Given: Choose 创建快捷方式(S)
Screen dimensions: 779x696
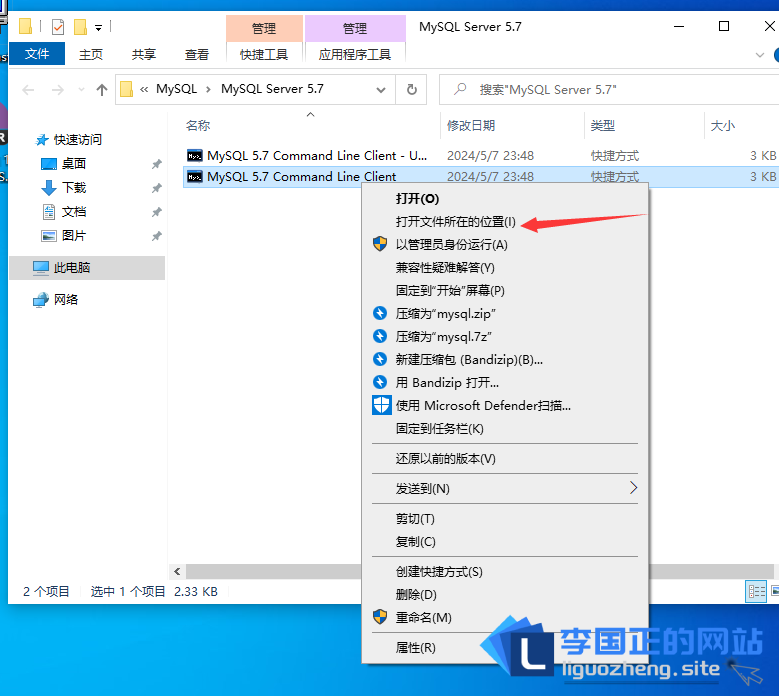Looking at the screenshot, I should tap(505, 572).
